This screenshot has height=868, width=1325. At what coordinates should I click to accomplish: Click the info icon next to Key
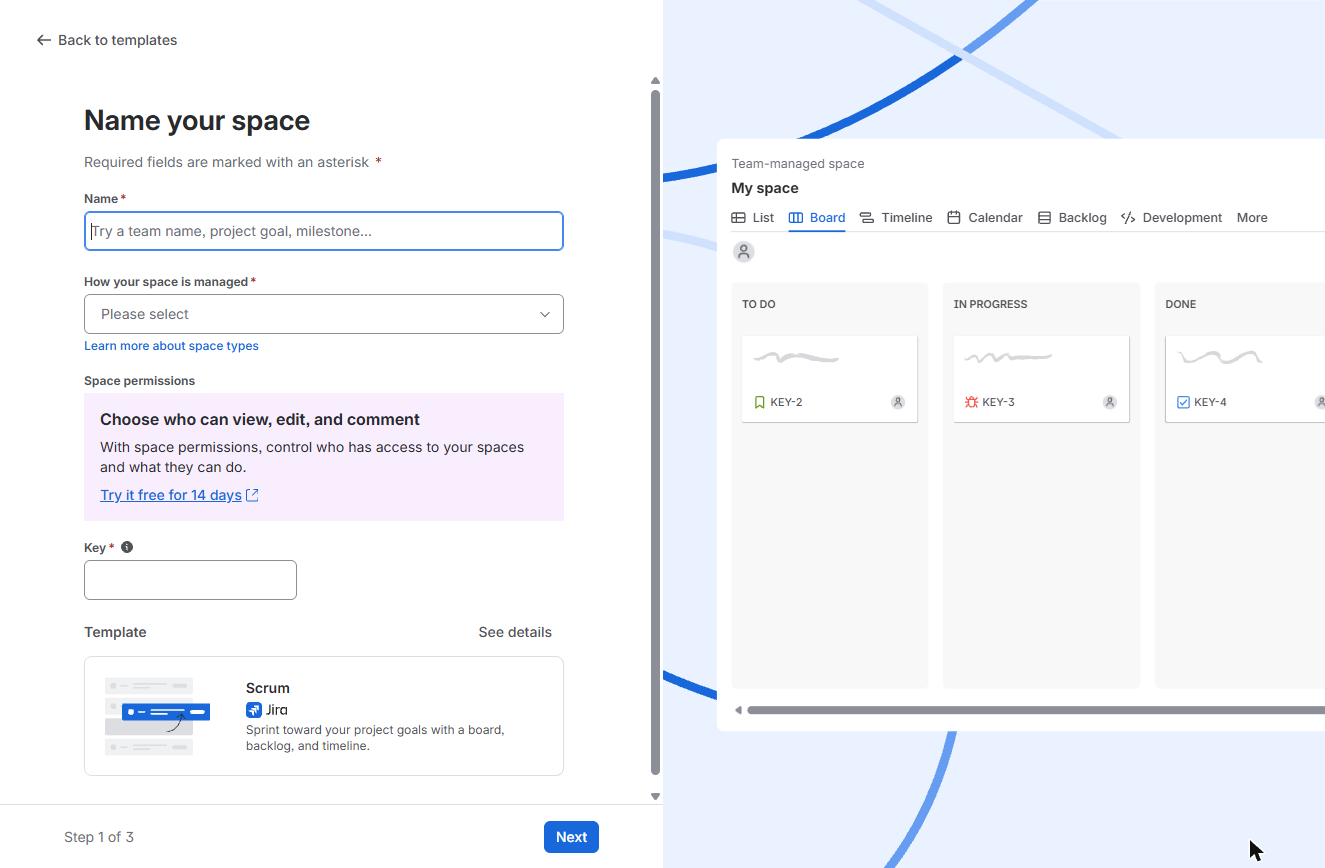click(x=127, y=547)
